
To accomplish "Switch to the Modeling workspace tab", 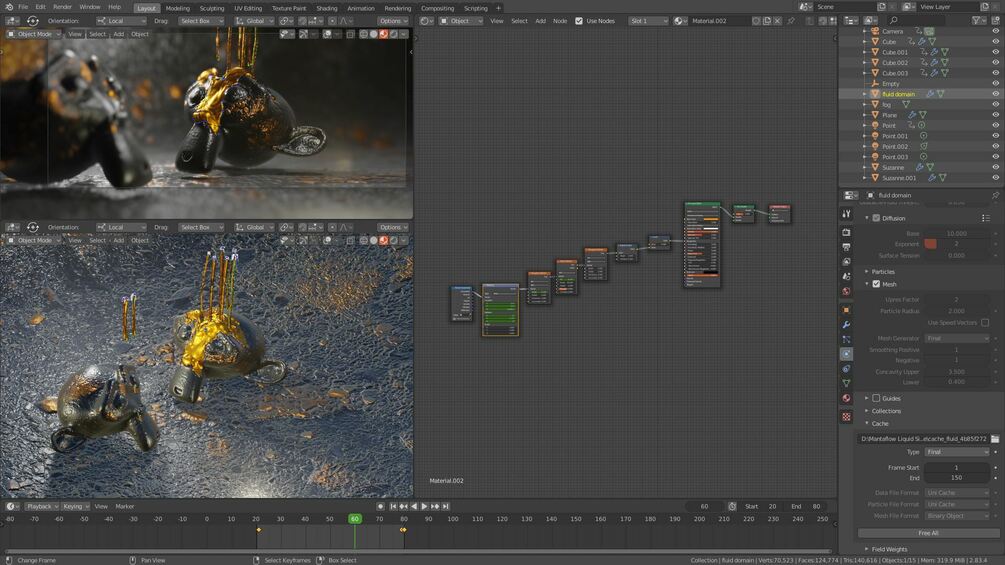I will (x=178, y=8).
